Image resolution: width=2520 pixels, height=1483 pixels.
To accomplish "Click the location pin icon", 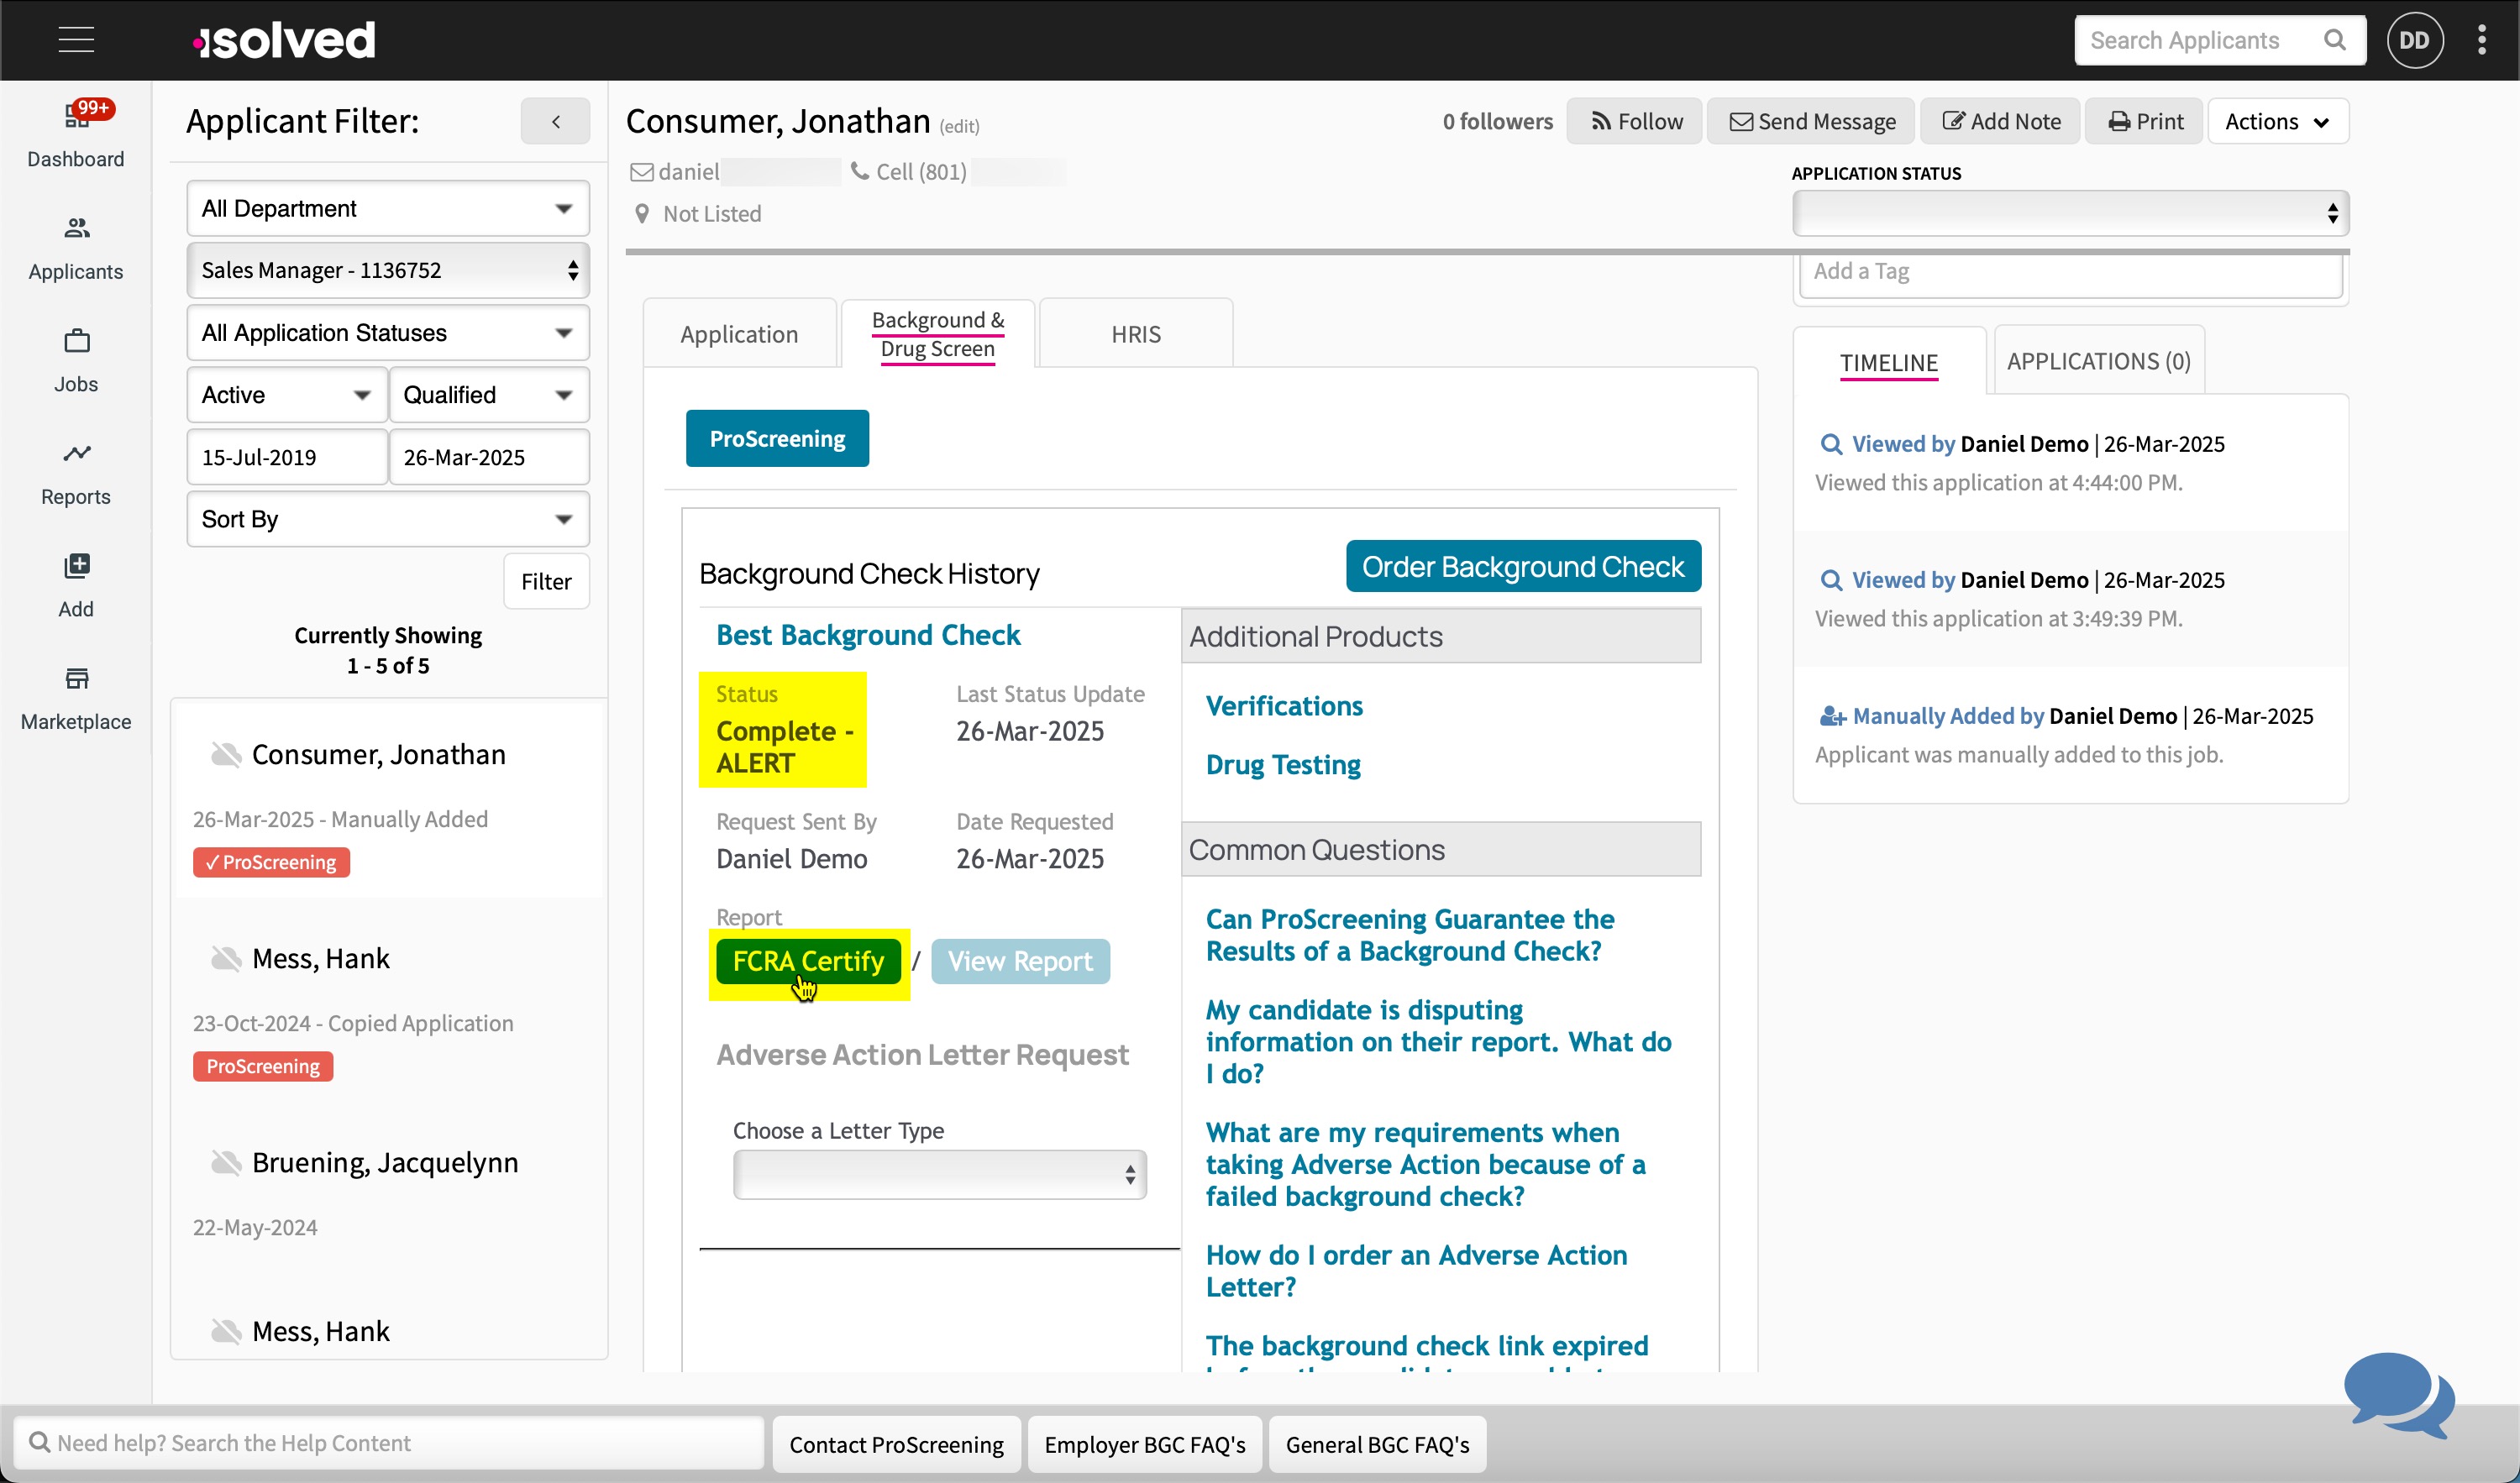I will 642,214.
